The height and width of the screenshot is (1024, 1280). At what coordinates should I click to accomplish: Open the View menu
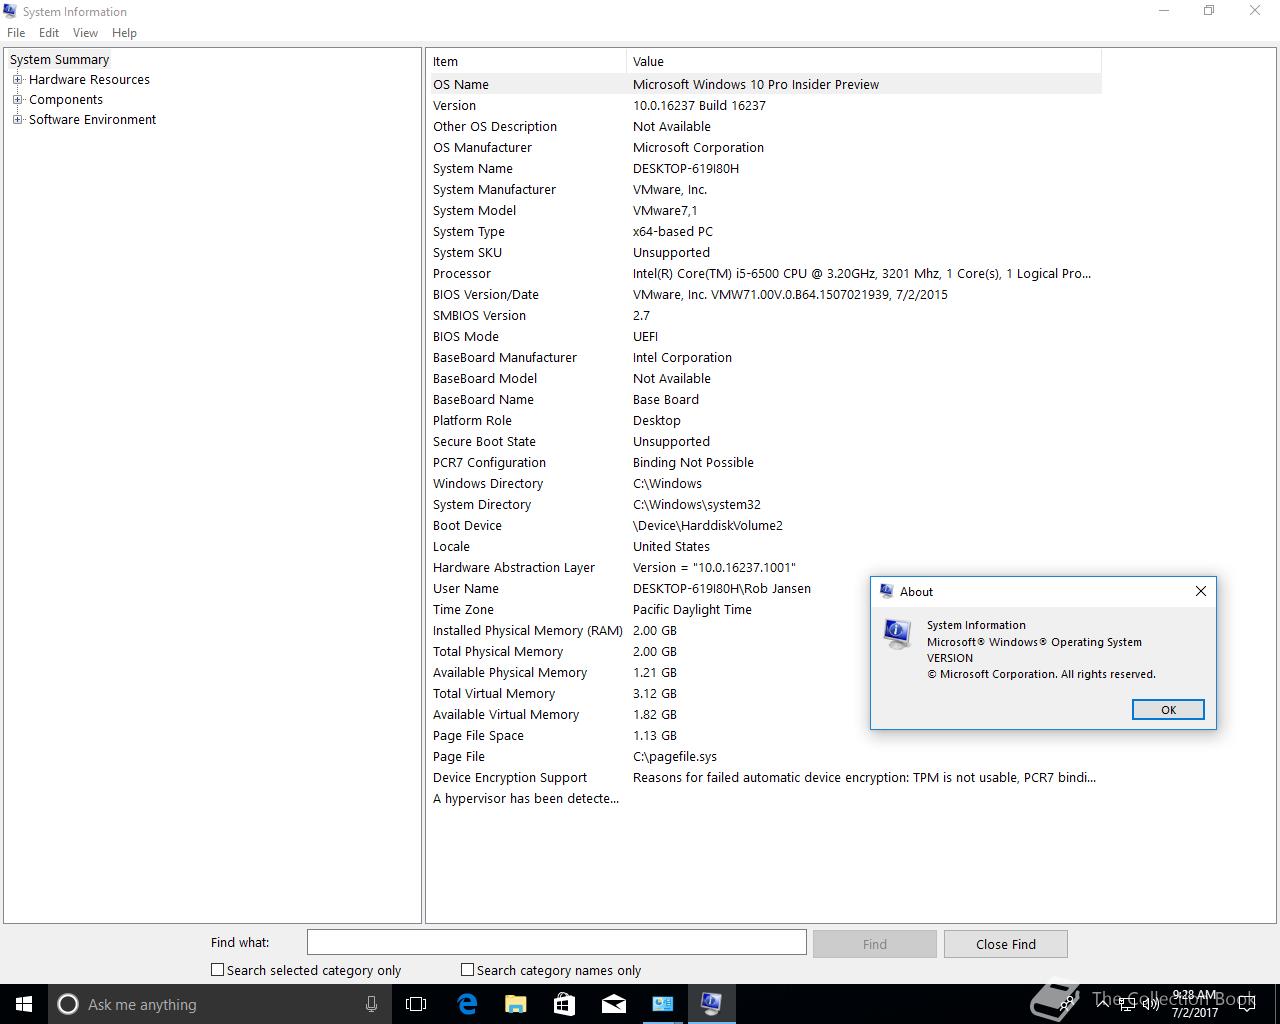85,32
